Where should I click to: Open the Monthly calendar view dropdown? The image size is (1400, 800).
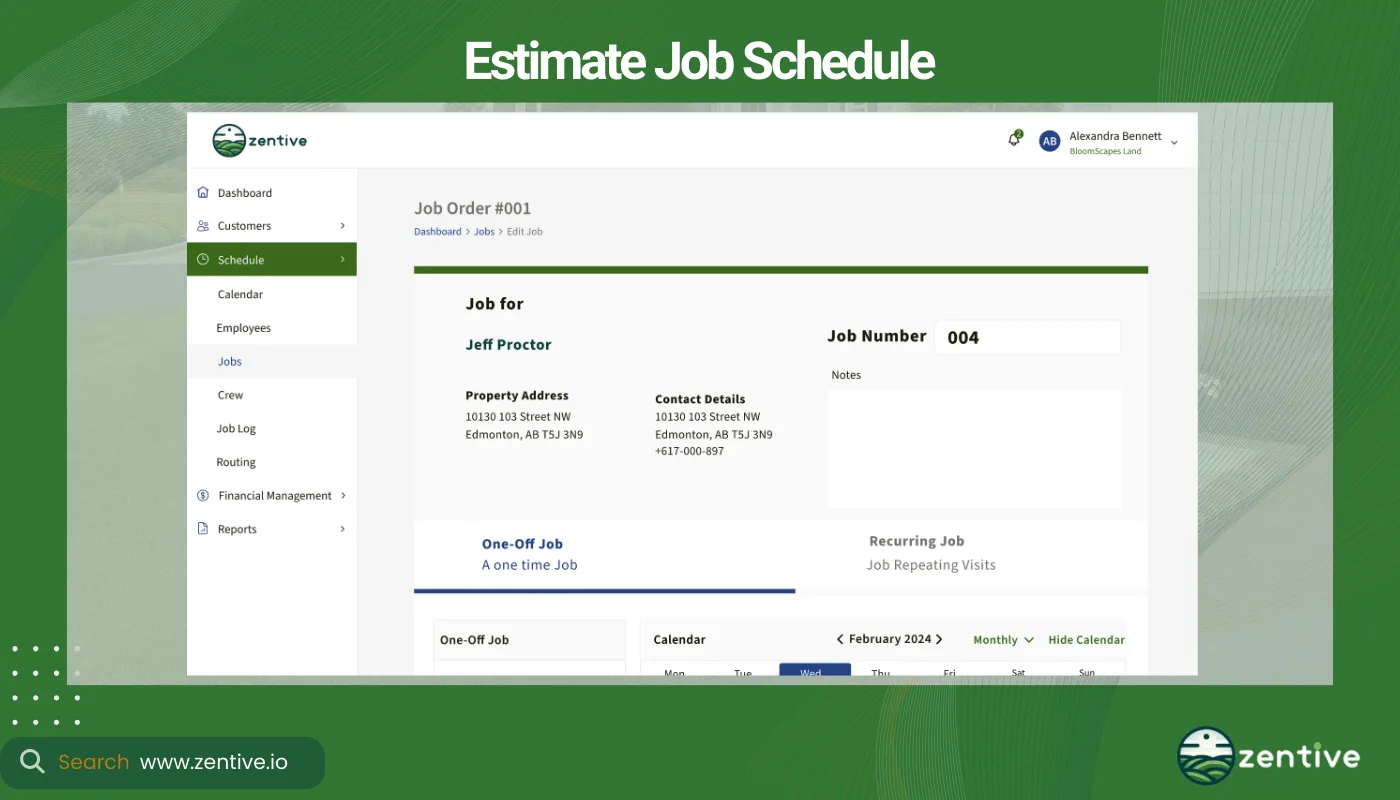pos(1001,639)
